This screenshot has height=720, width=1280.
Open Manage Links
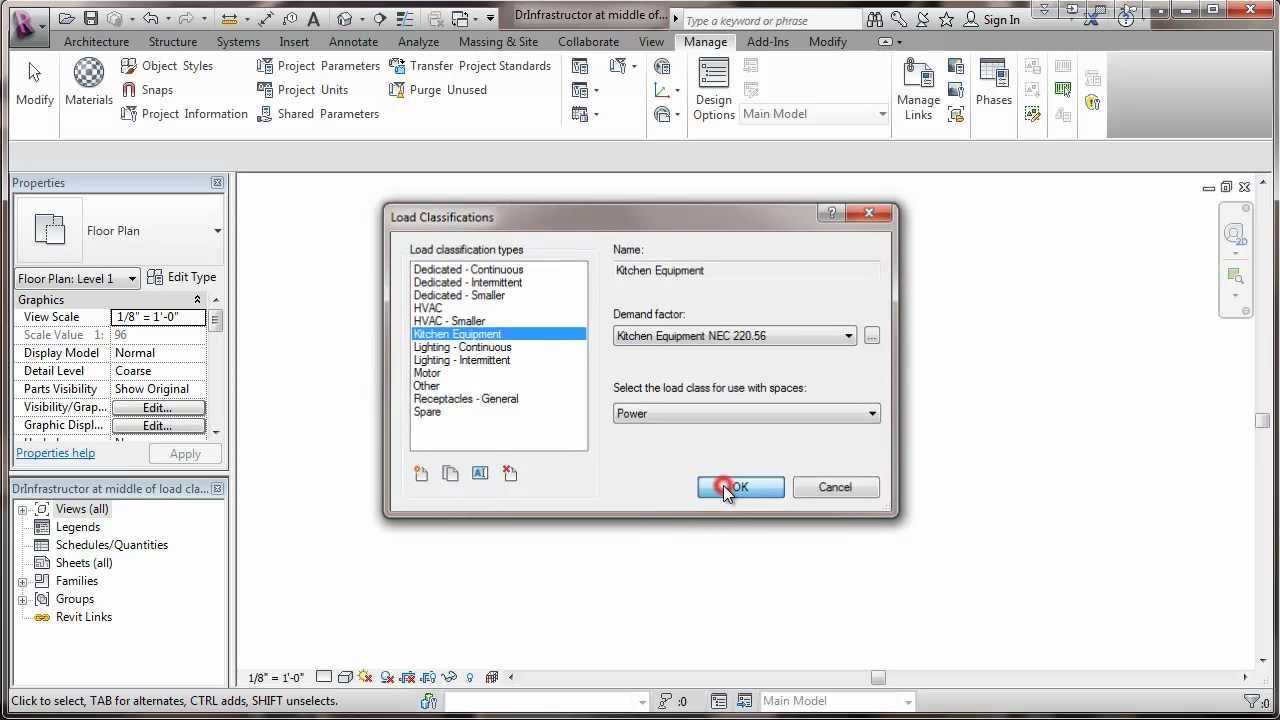point(918,89)
